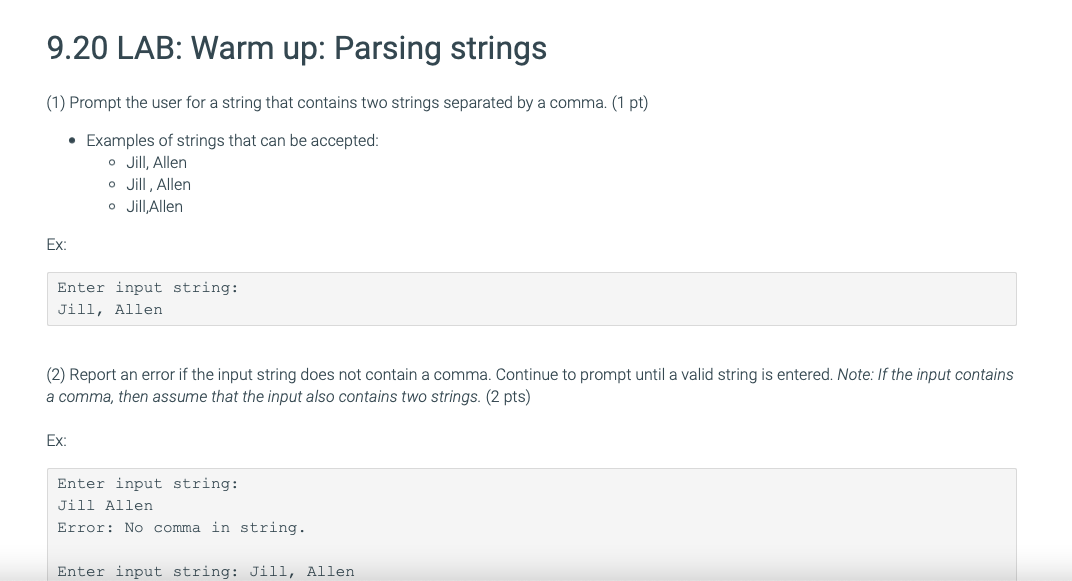
Task: Click the list item "Jill , Allen" with spaced comma
Action: pyautogui.click(x=158, y=185)
